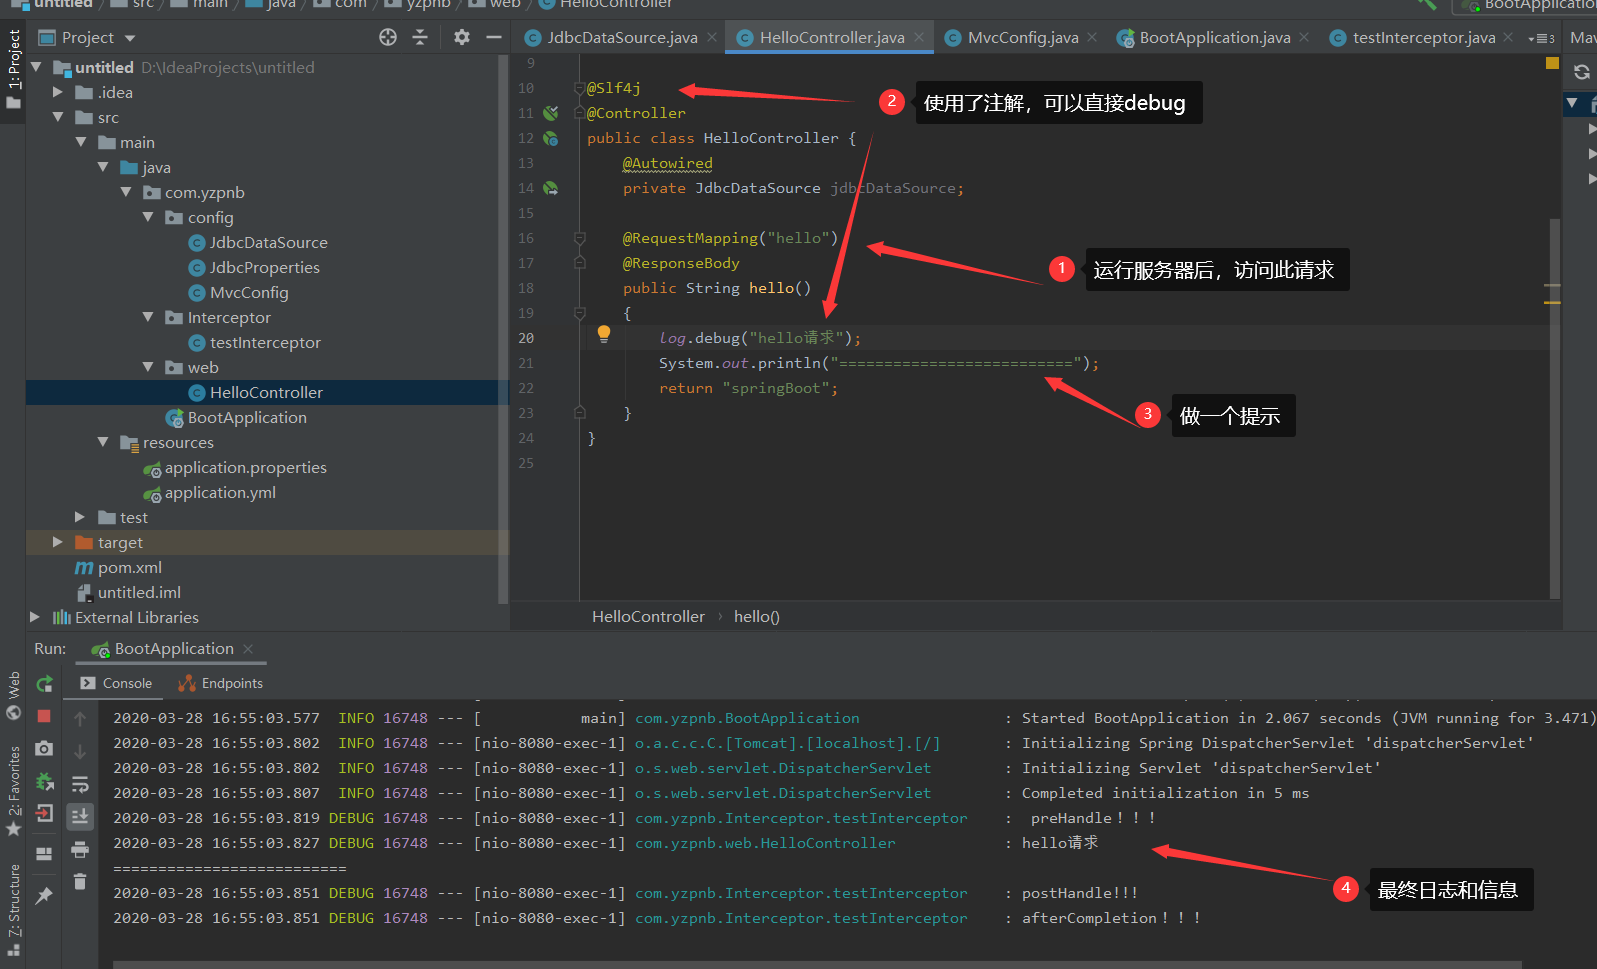Click the locate file crosshair icon in Project panel
This screenshot has height=969, width=1597.
(x=388, y=37)
